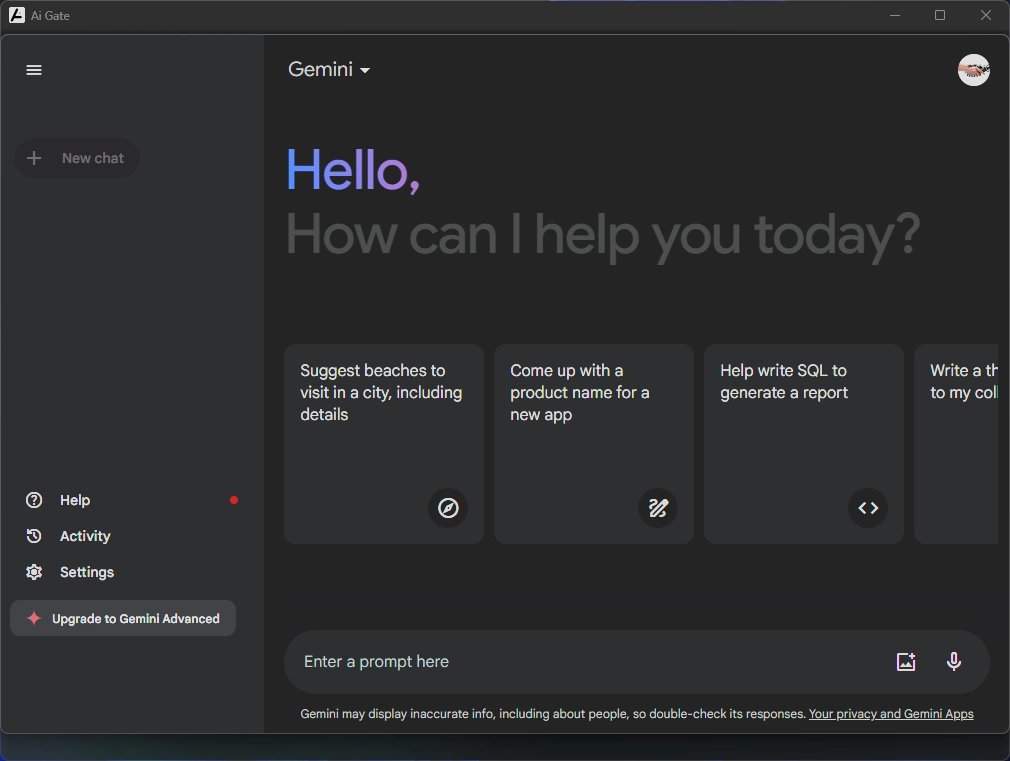Open the Gemini model dropdown

pyautogui.click(x=329, y=70)
